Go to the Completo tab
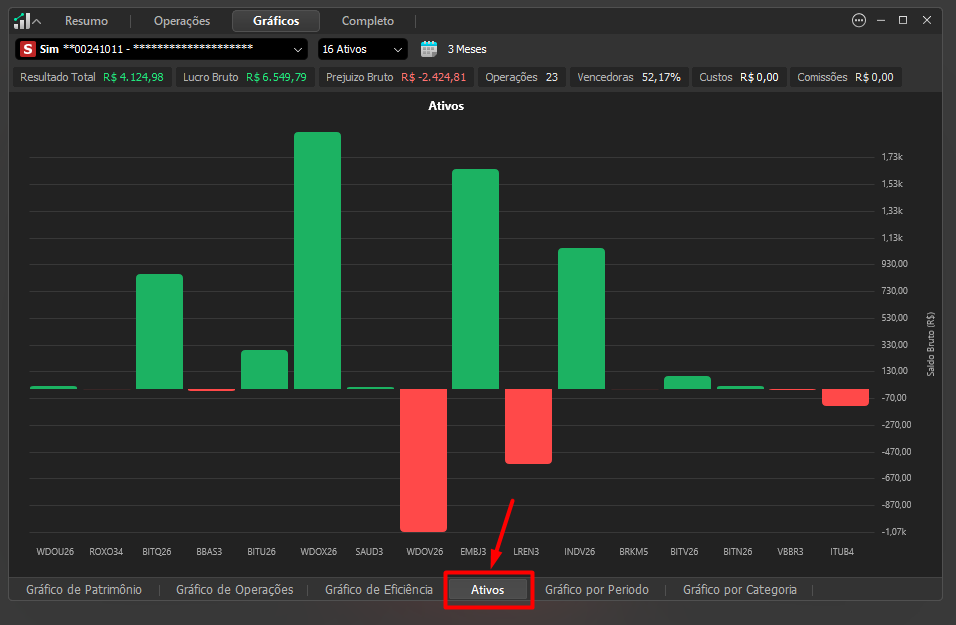This screenshot has height=625, width=956. [x=368, y=21]
